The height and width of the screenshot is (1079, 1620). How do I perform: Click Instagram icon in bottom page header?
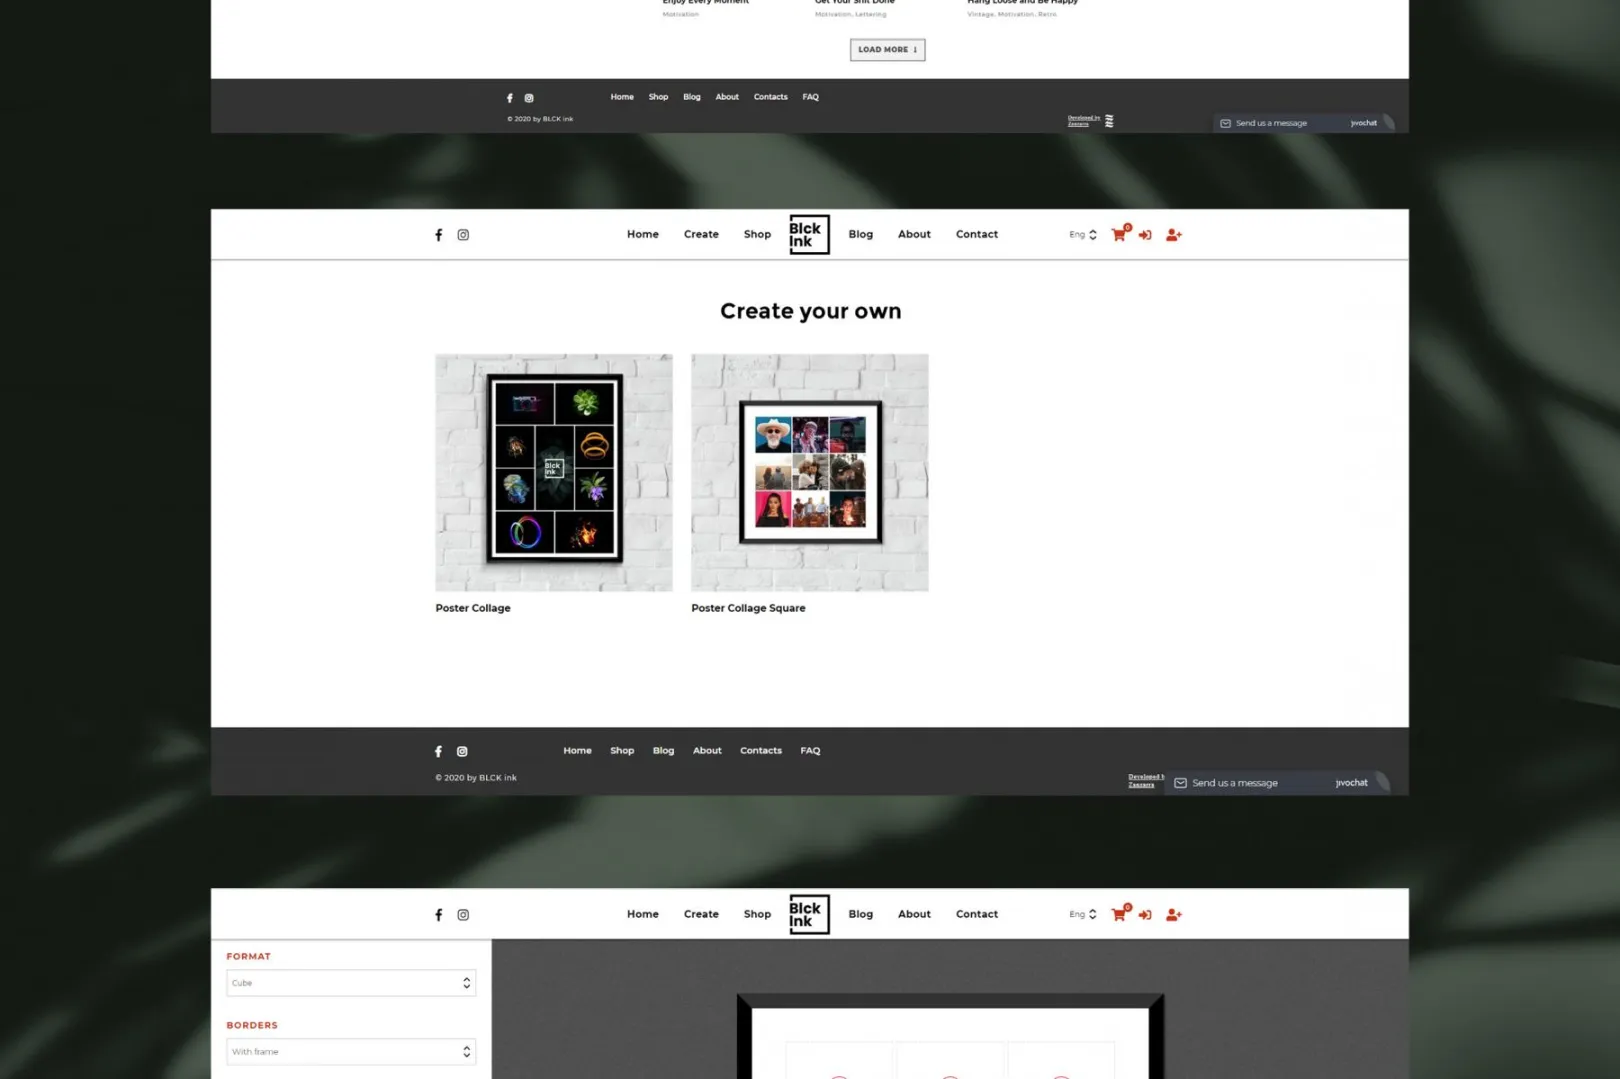463,915
